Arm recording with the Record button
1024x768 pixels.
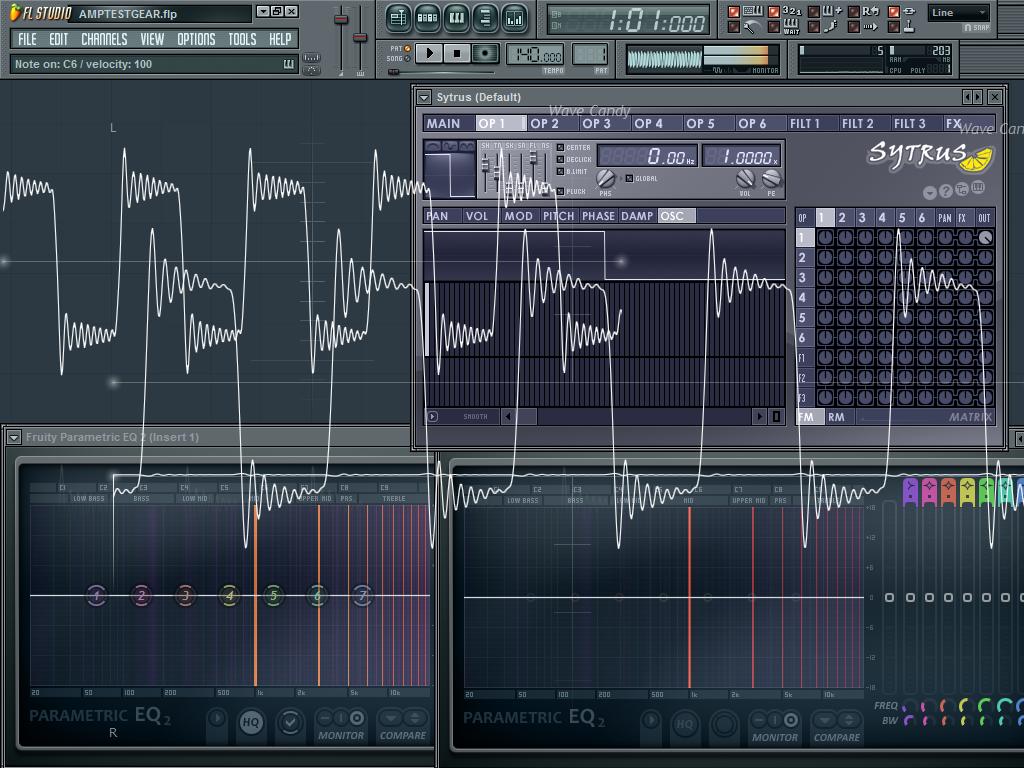[x=485, y=53]
